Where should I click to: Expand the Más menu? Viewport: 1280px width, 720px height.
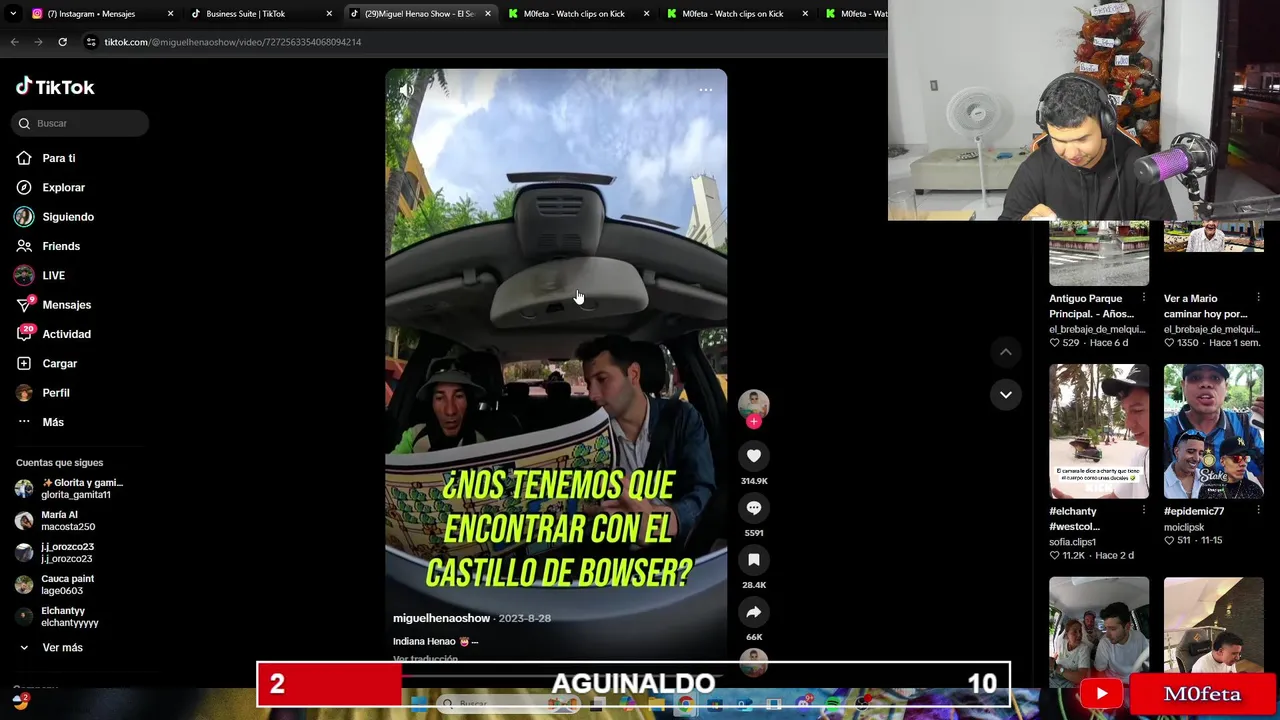point(53,422)
